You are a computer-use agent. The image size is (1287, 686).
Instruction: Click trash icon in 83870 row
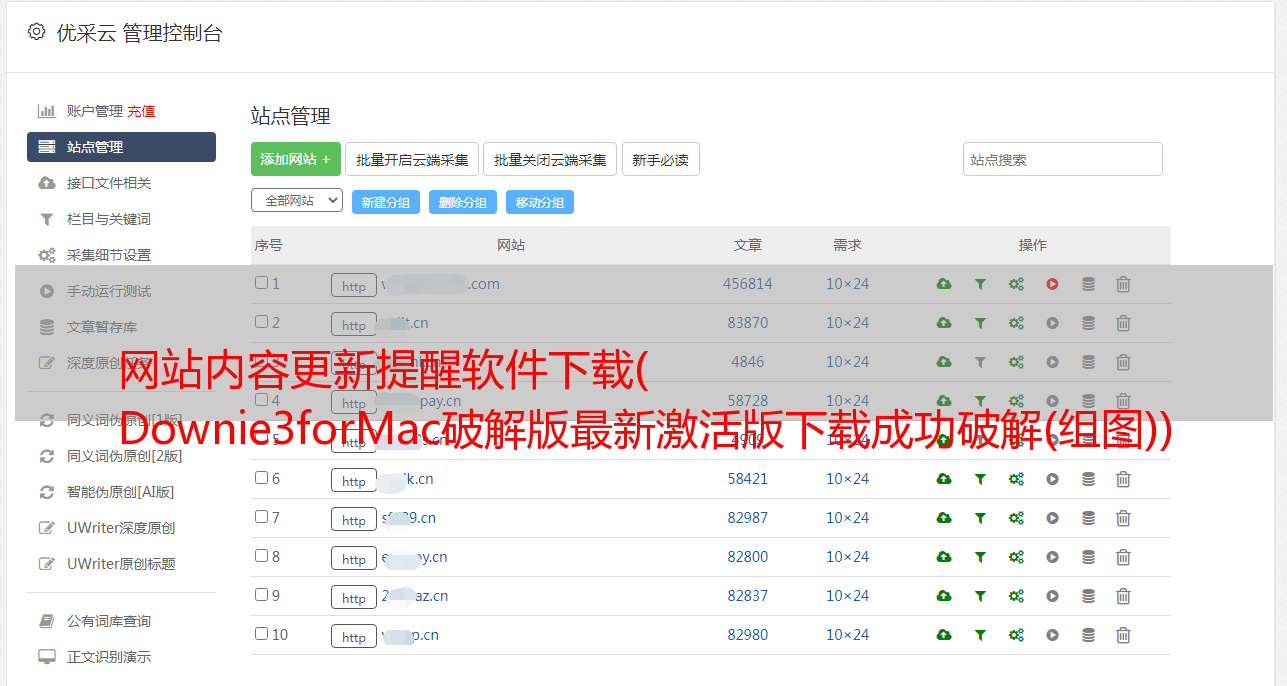pos(1123,323)
